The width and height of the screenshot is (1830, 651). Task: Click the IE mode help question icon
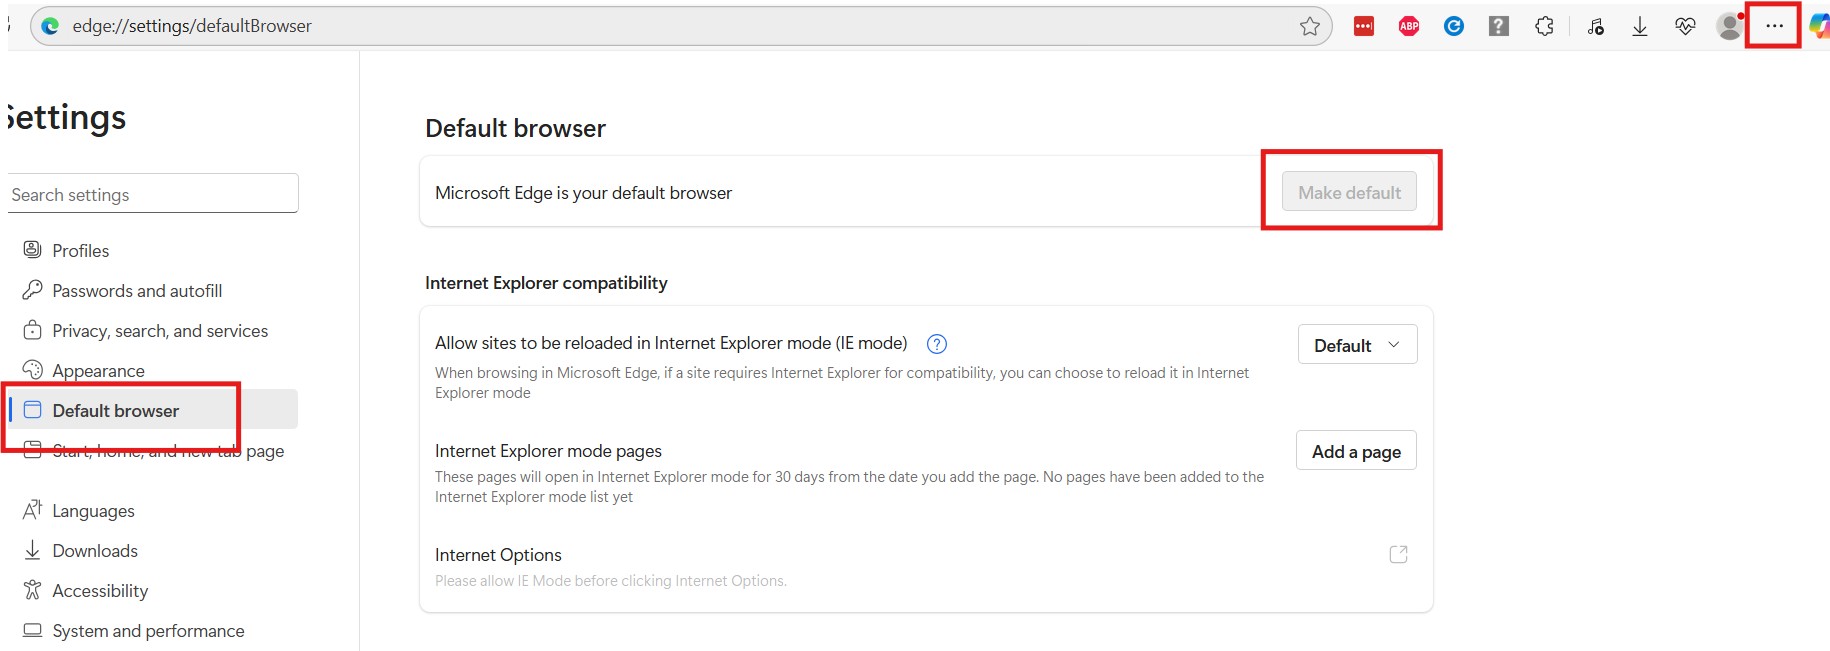(937, 344)
